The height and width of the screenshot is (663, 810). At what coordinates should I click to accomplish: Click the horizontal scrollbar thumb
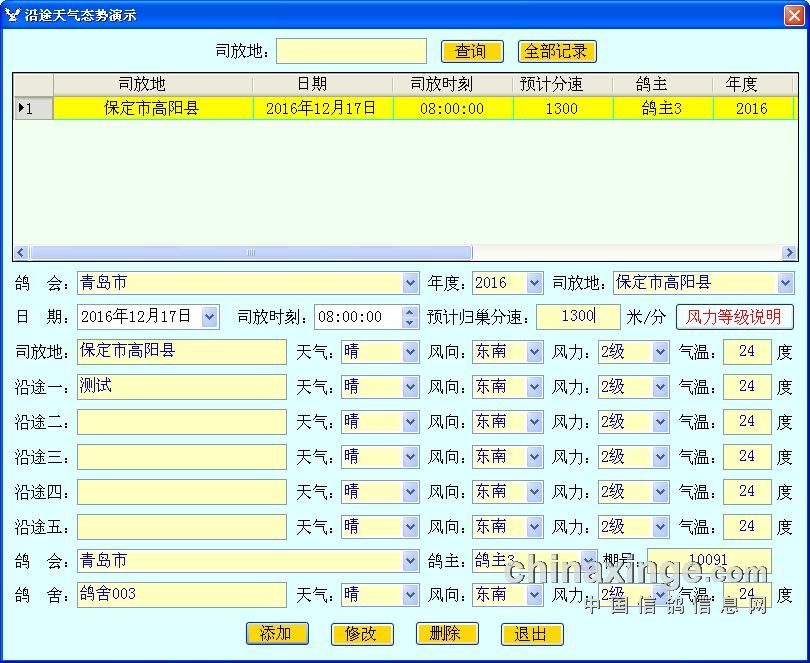(251, 253)
